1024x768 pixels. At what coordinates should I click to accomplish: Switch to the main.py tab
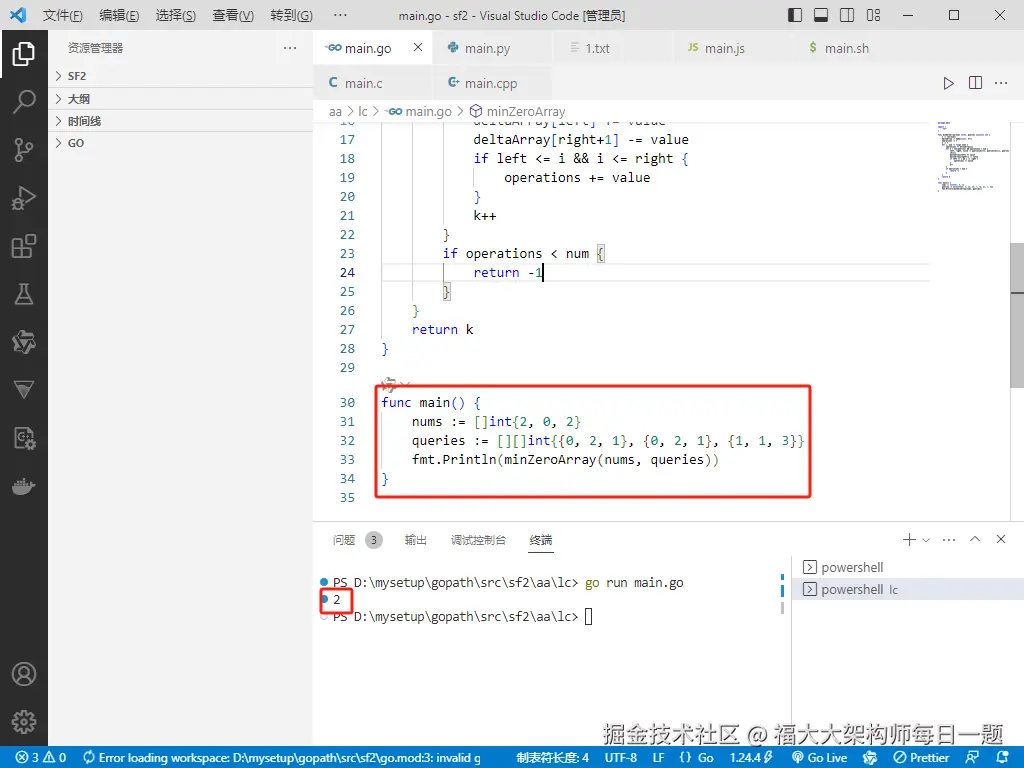(x=492, y=48)
